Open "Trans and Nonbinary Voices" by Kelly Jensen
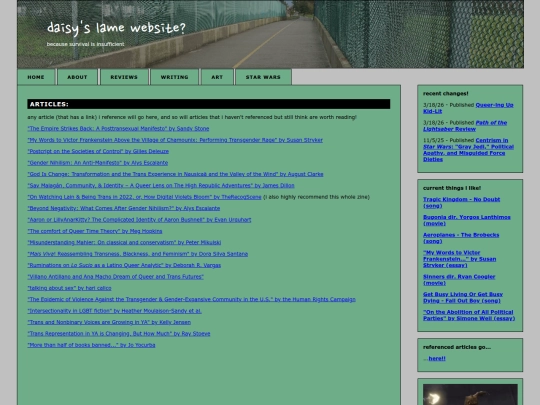 click(109, 322)
